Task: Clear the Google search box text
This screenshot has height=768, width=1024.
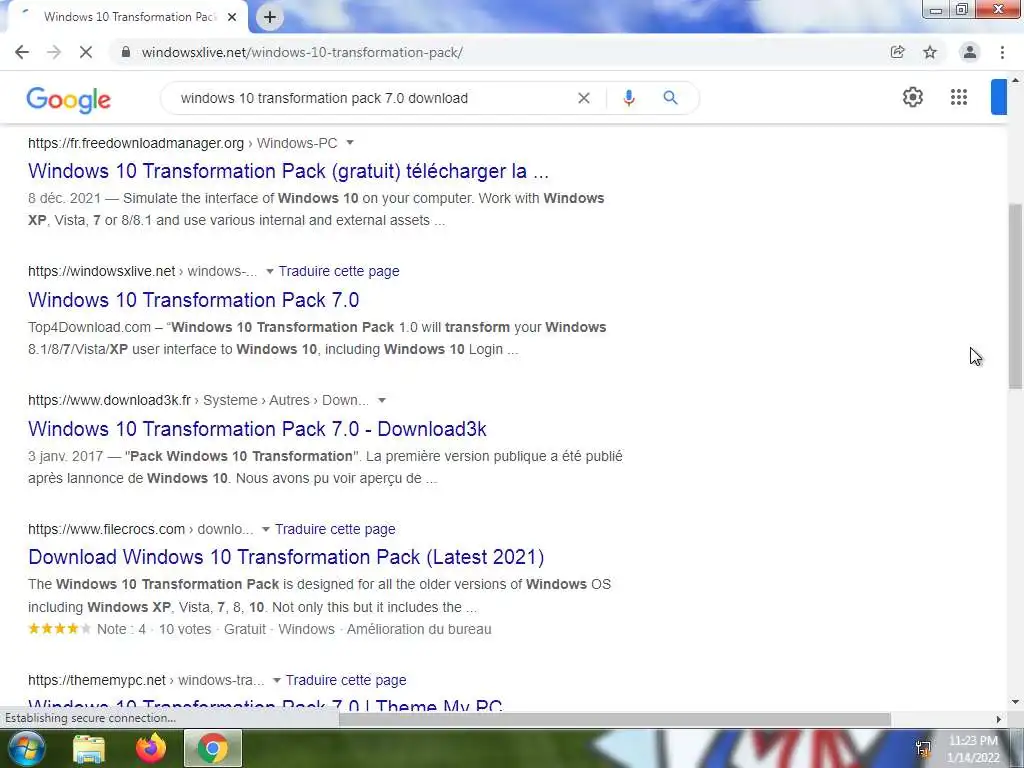Action: (584, 98)
